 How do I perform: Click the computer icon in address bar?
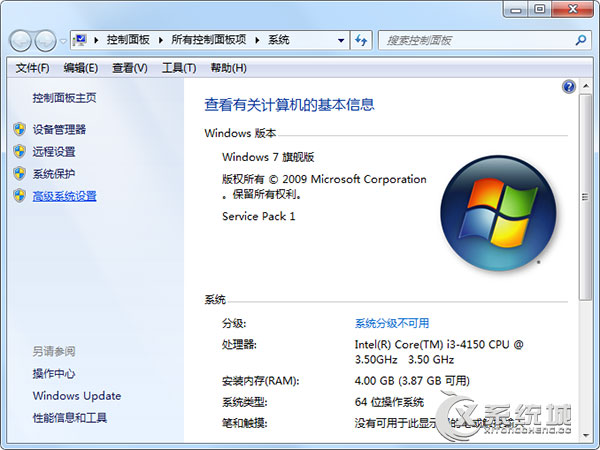[80, 40]
